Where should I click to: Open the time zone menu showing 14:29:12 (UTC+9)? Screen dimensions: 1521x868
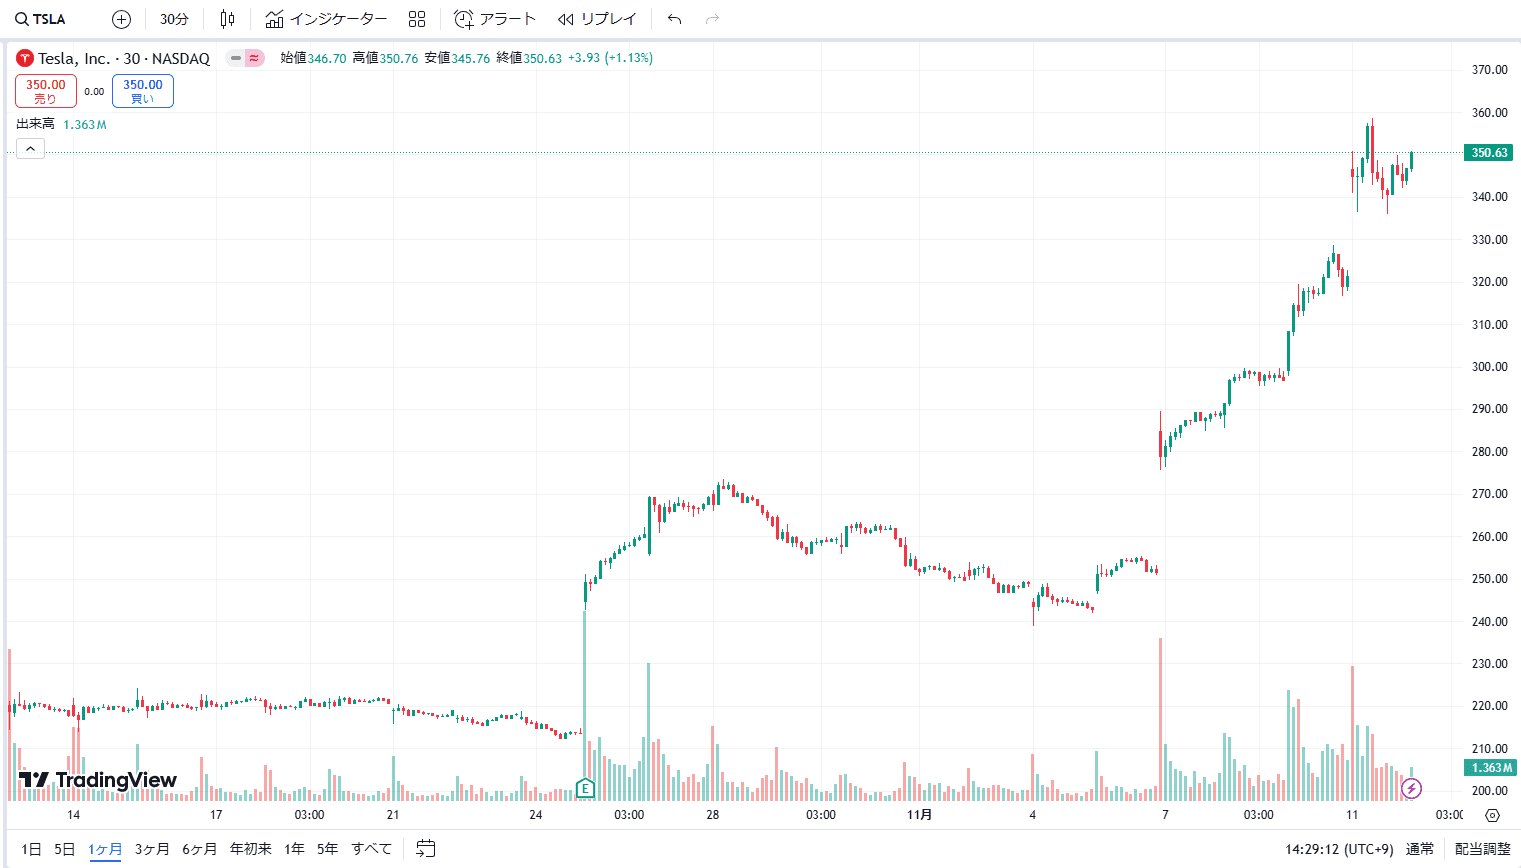[x=1341, y=849]
